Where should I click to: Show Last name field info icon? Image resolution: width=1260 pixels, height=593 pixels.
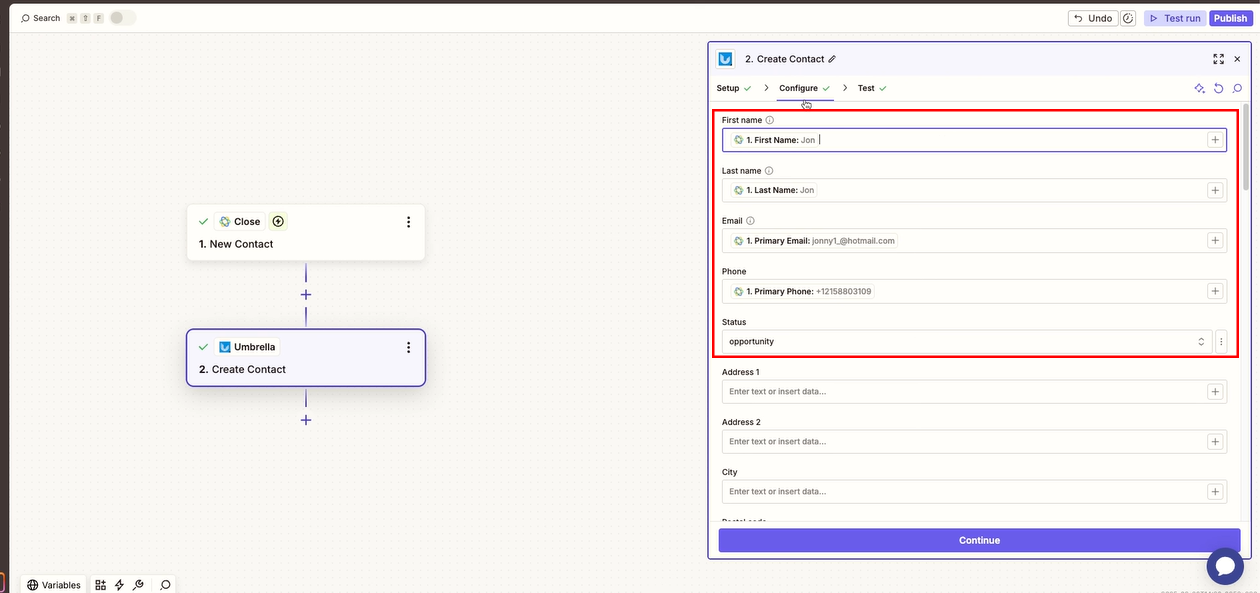tap(768, 171)
